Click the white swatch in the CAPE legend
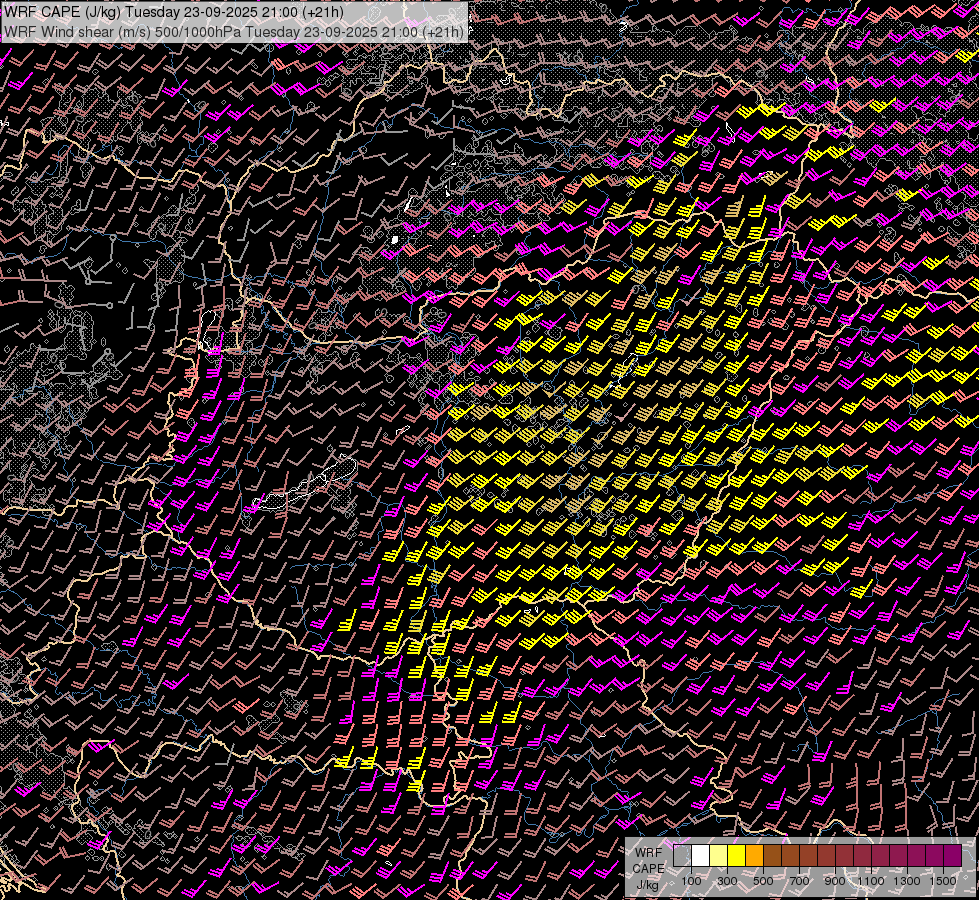The image size is (979, 900). [x=701, y=856]
